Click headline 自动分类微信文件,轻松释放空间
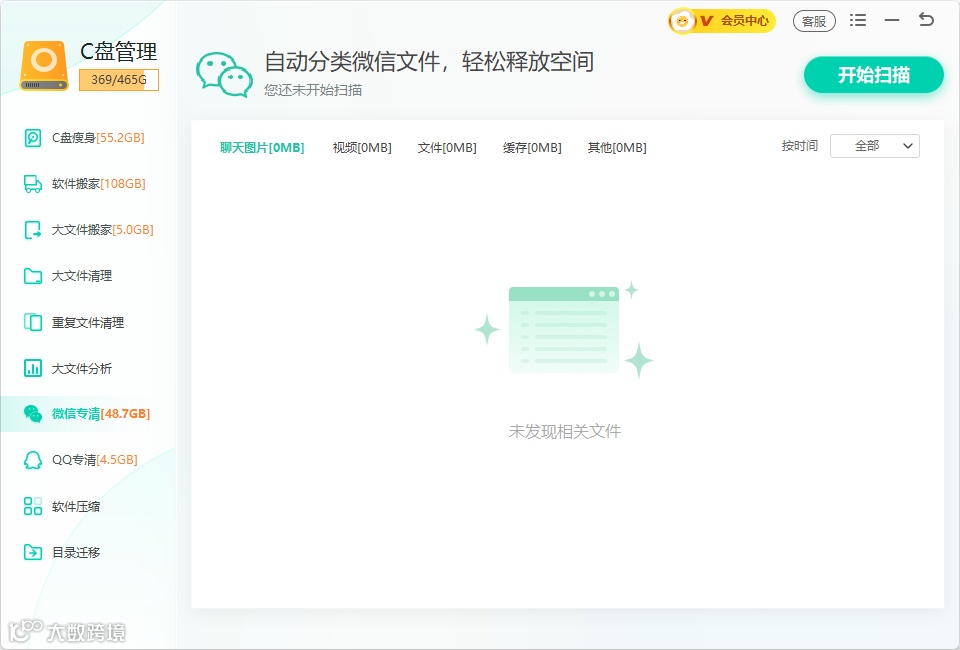The image size is (960, 650). coord(429,62)
